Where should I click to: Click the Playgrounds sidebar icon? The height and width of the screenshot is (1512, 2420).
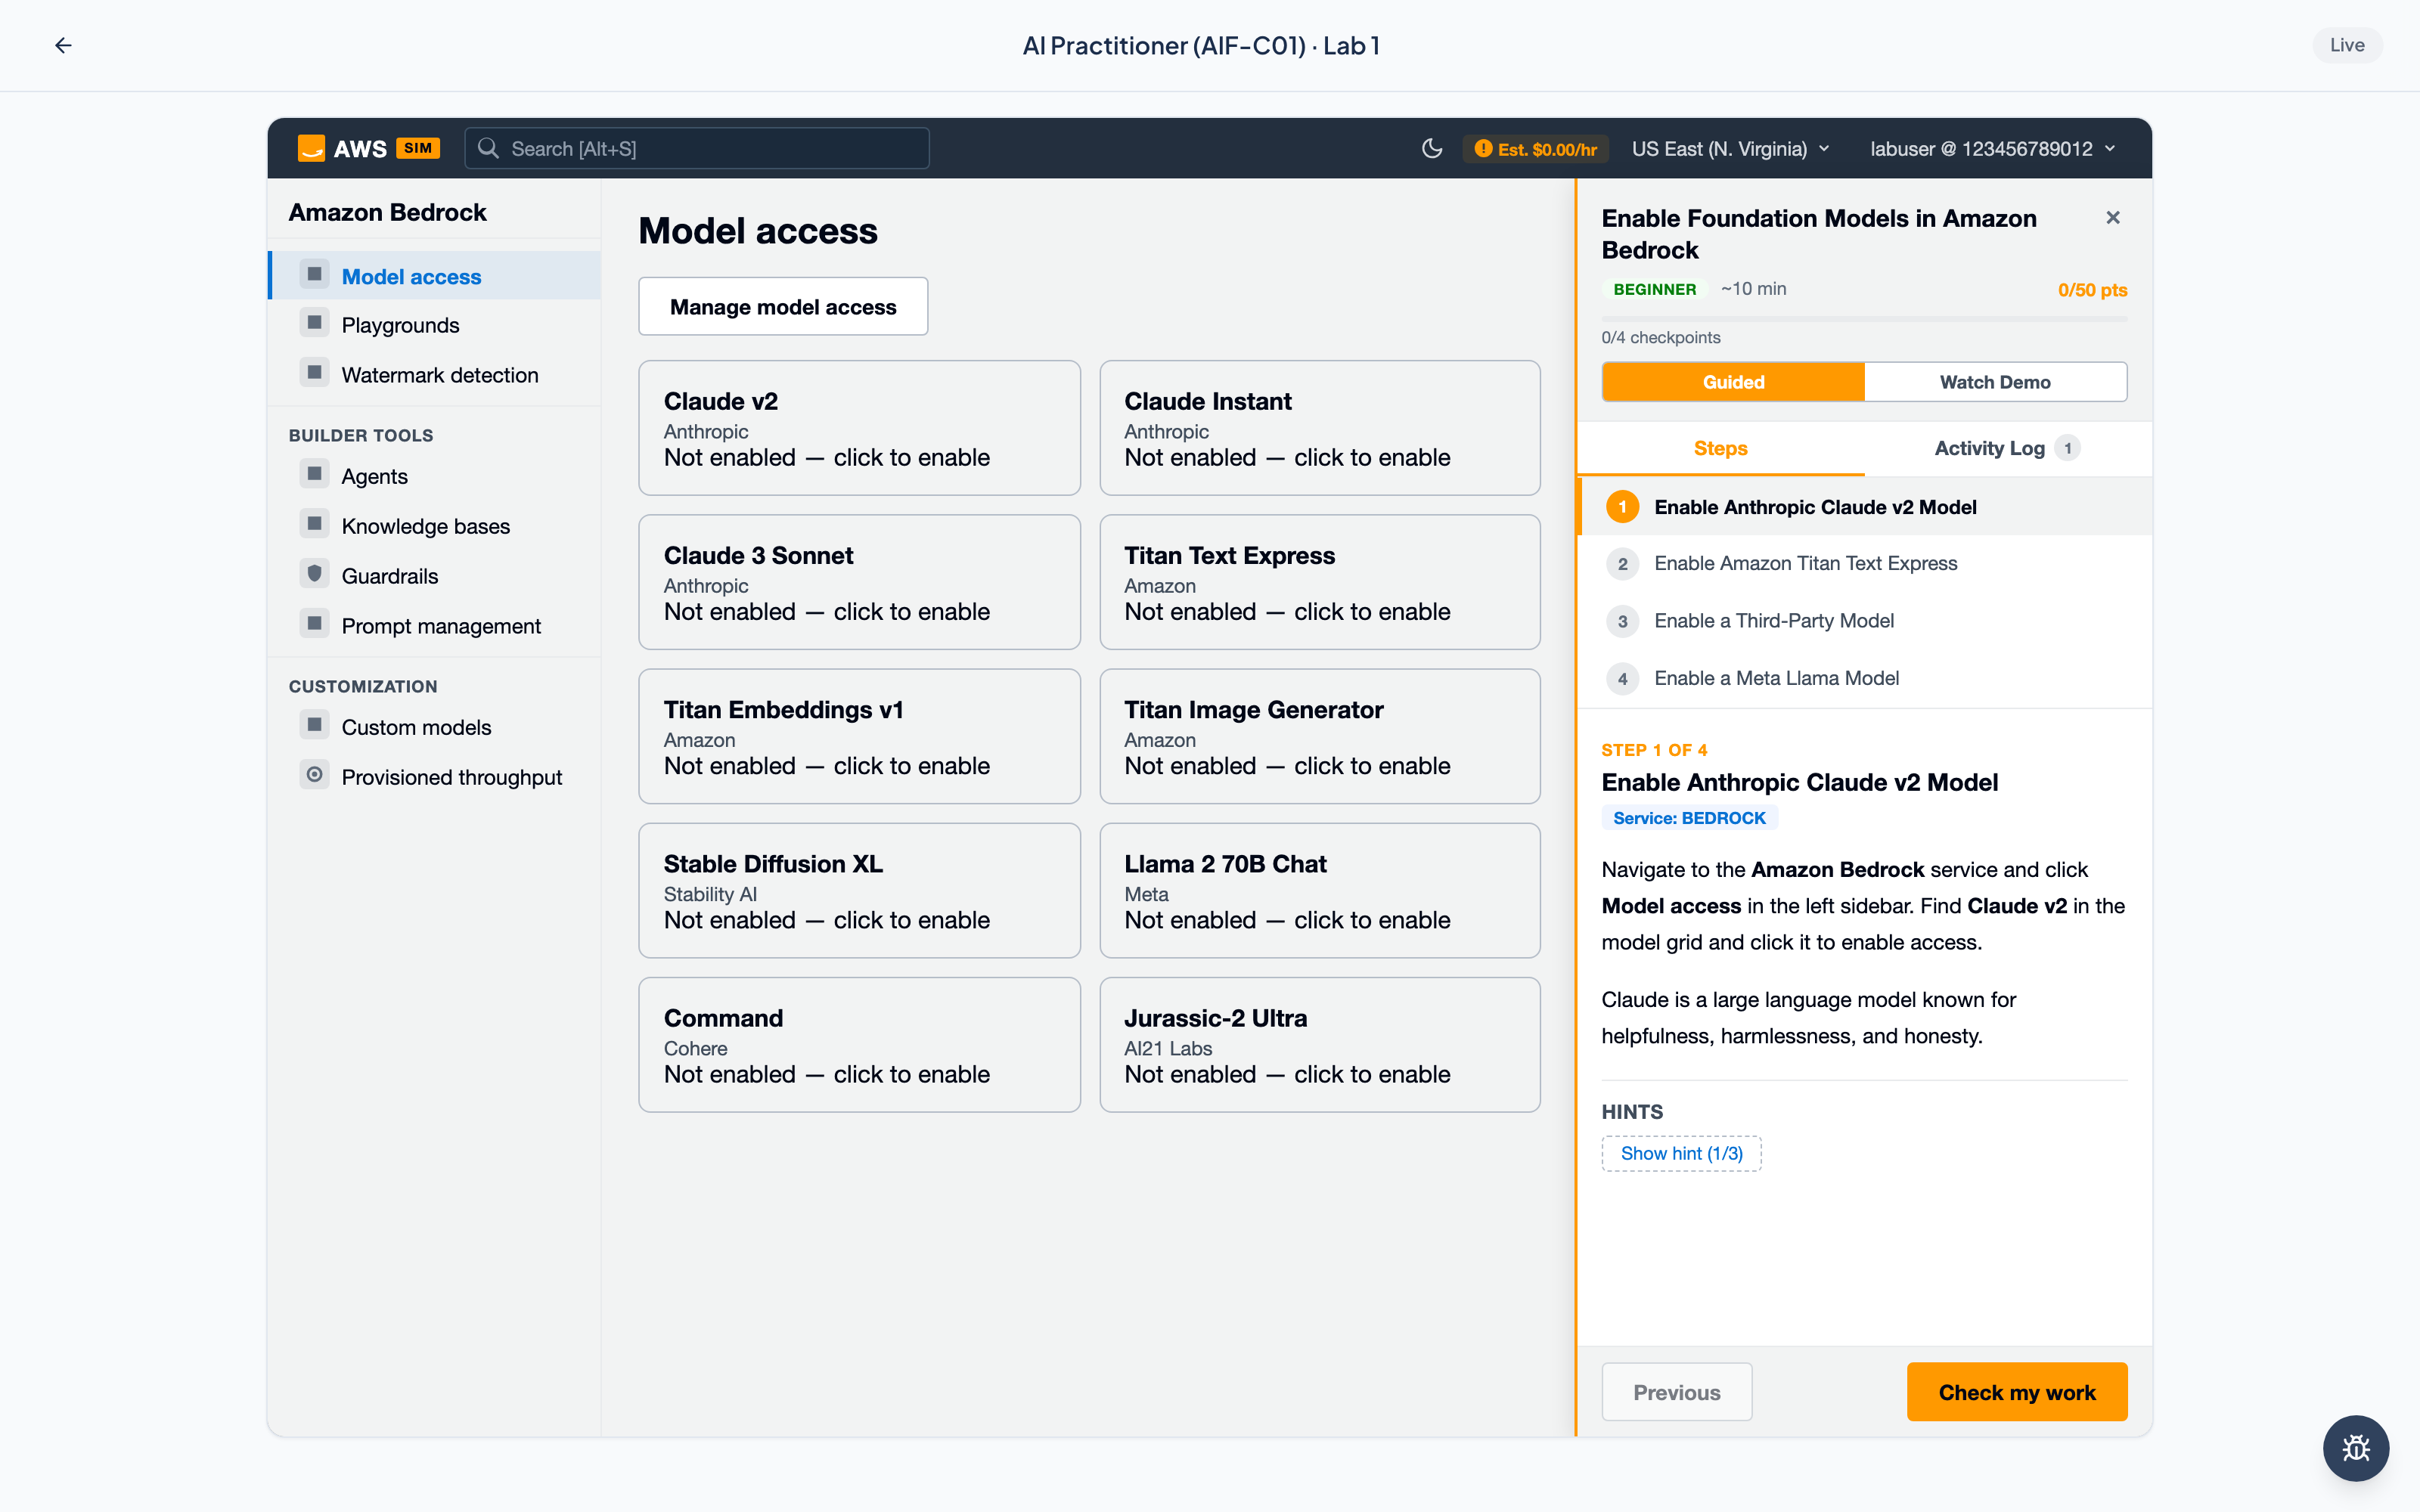314,323
